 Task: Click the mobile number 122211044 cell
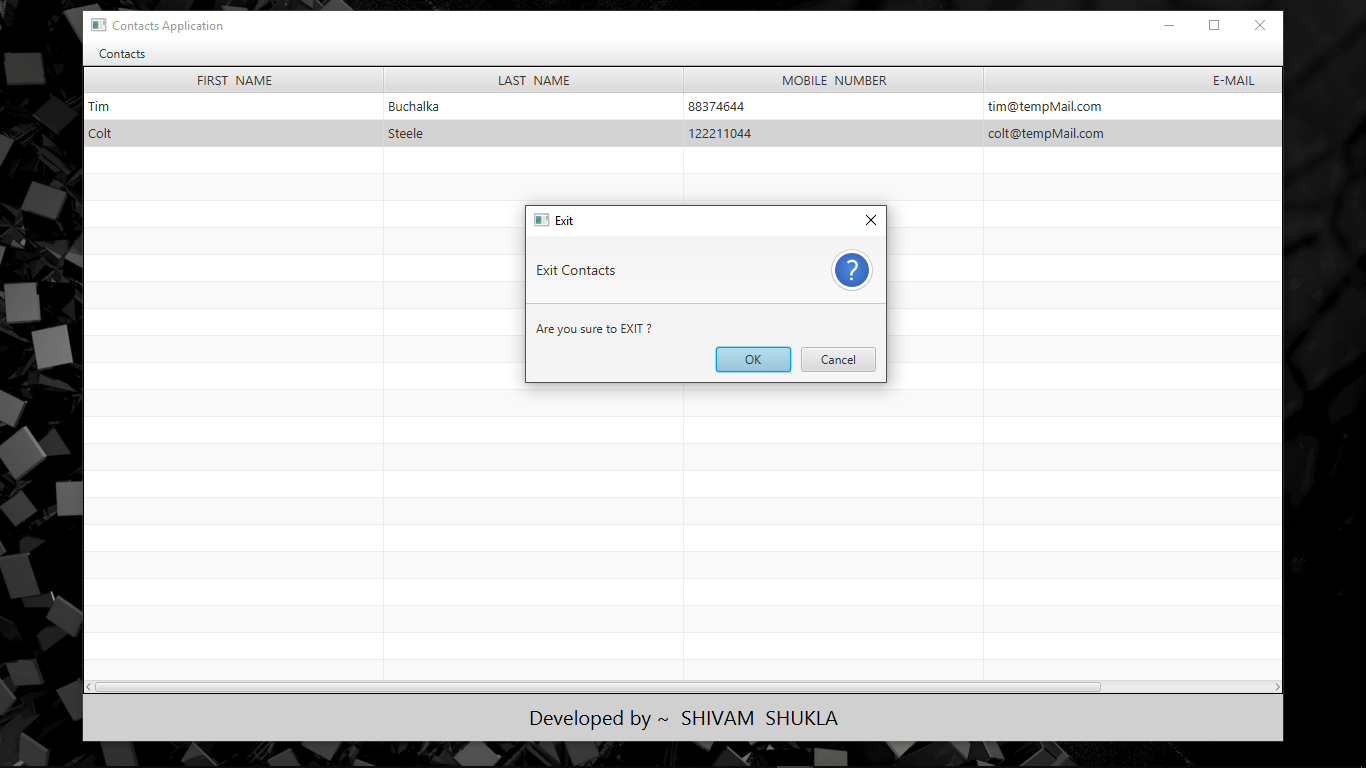pyautogui.click(x=720, y=133)
